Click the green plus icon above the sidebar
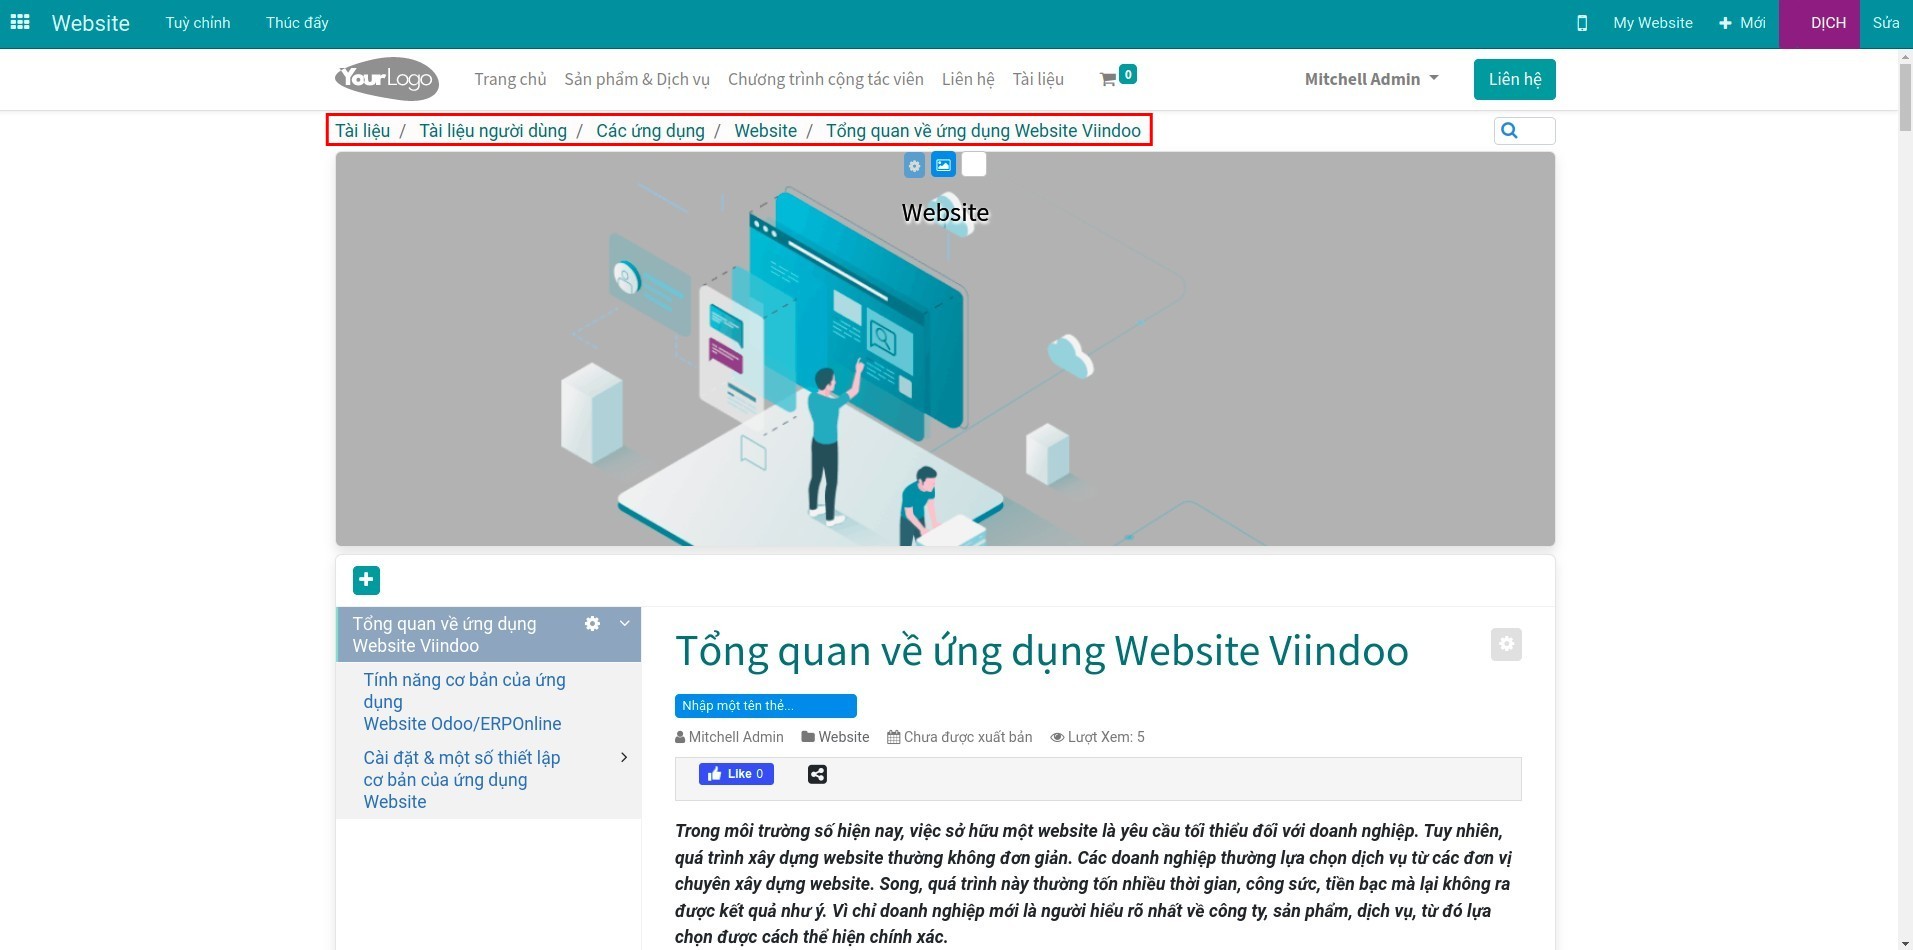 (365, 580)
